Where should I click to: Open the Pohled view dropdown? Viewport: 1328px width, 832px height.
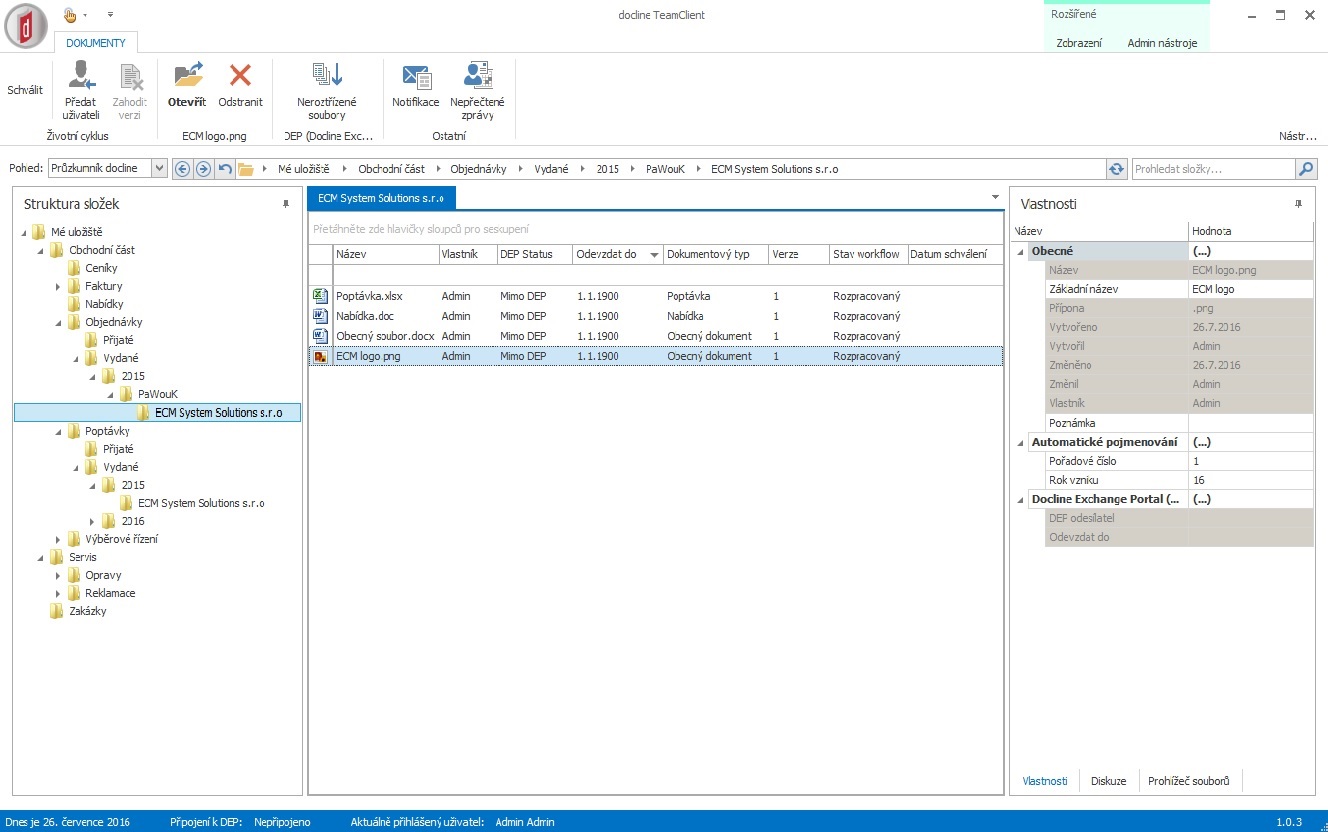tap(159, 169)
